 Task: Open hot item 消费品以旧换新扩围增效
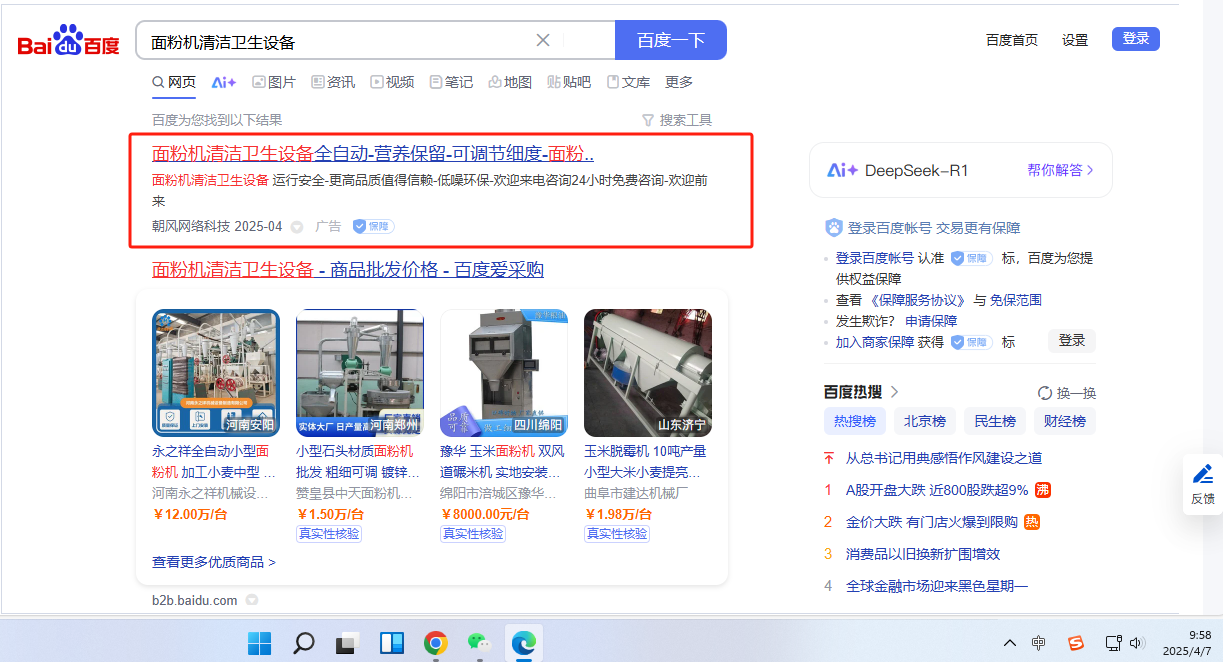[923, 554]
